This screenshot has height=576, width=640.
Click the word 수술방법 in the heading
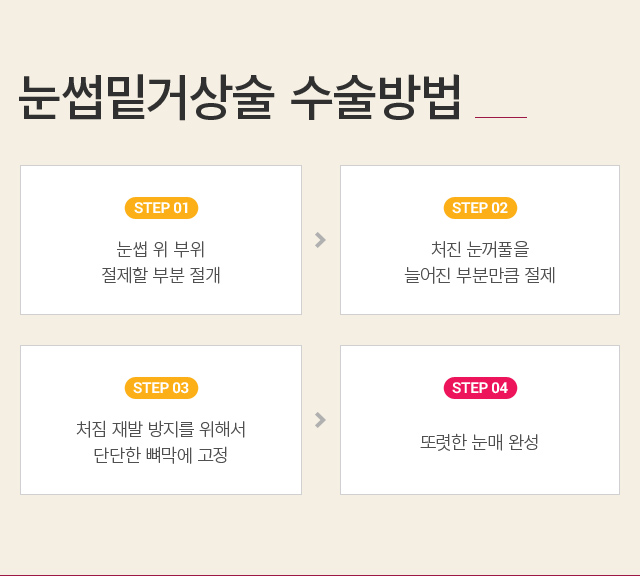point(375,98)
